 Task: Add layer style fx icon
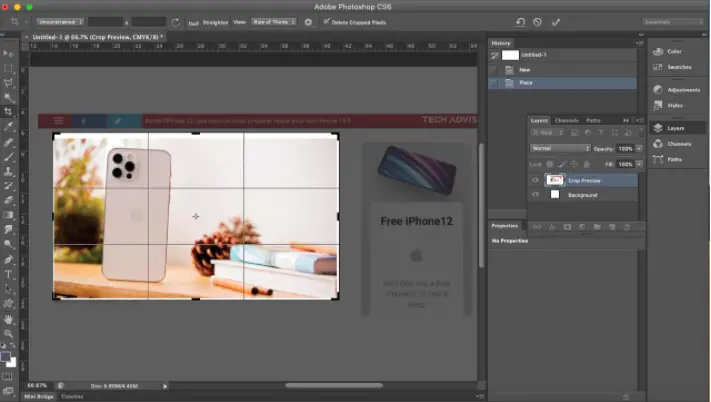[552, 227]
